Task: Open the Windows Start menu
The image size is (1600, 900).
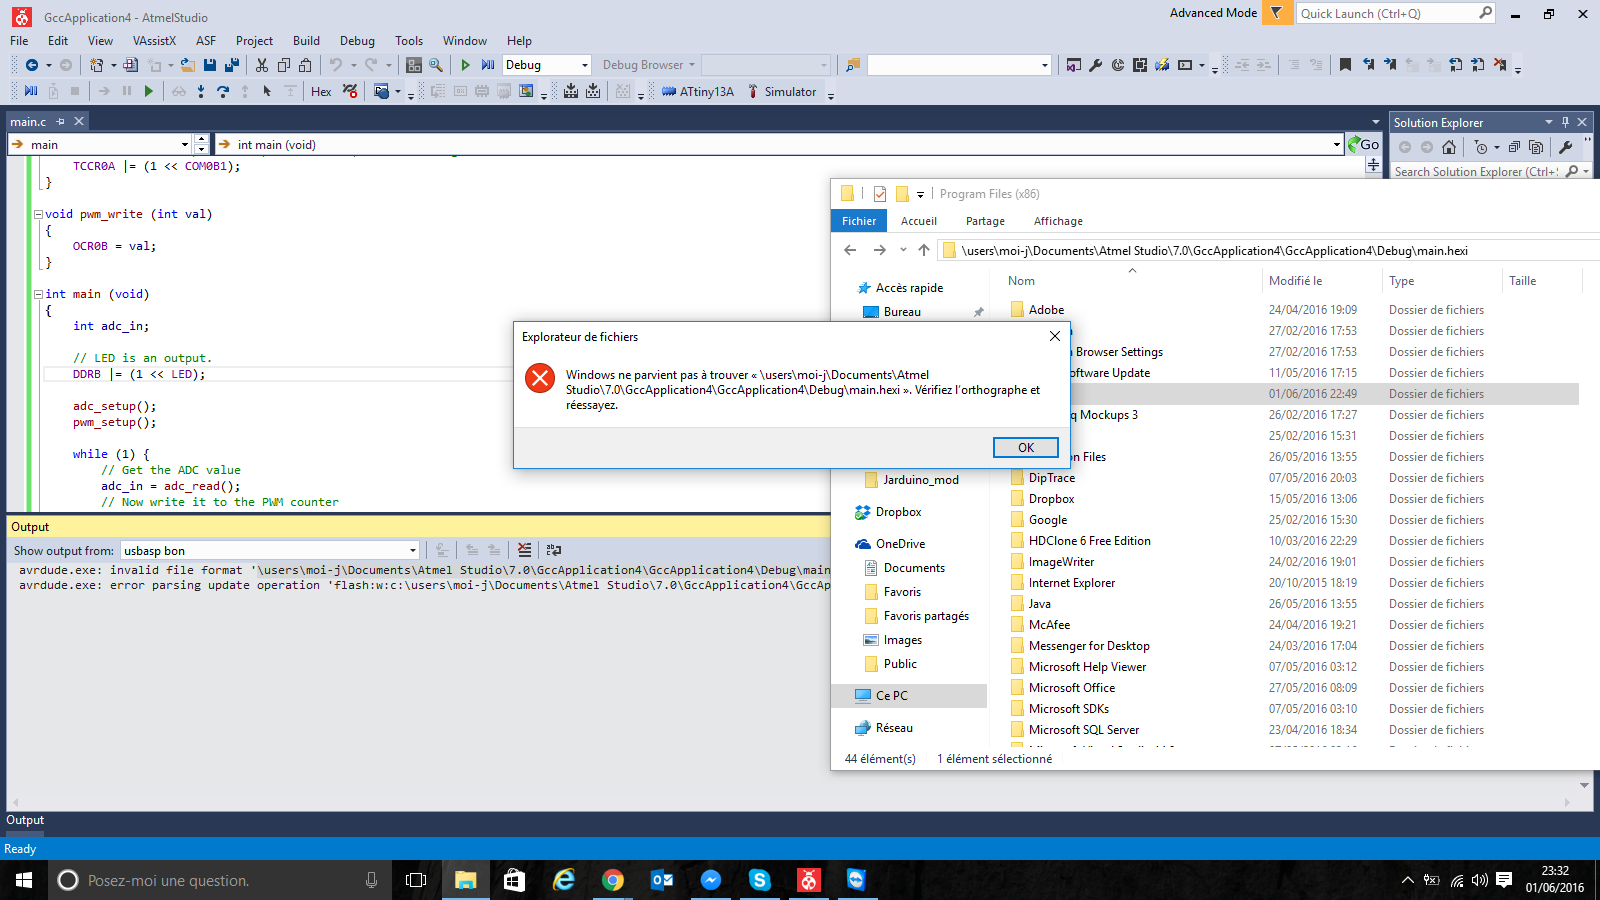Action: coord(24,880)
